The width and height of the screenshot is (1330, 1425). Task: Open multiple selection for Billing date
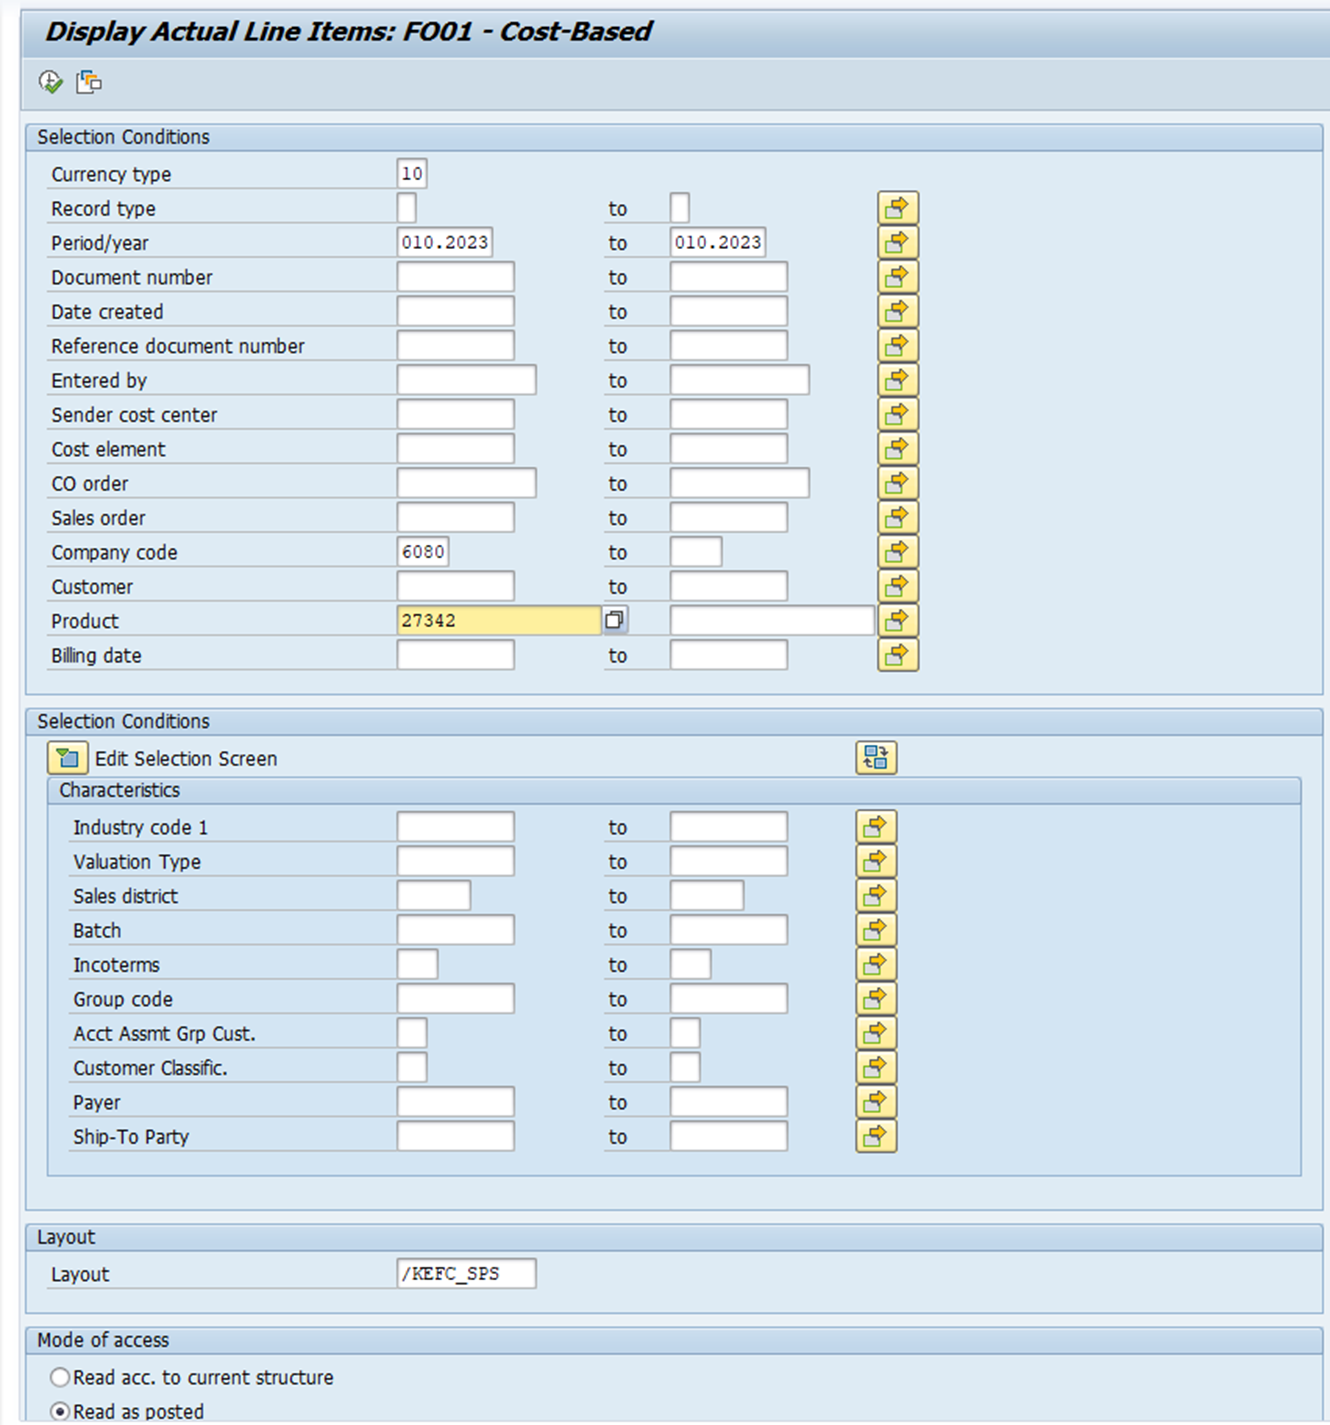[x=897, y=655]
